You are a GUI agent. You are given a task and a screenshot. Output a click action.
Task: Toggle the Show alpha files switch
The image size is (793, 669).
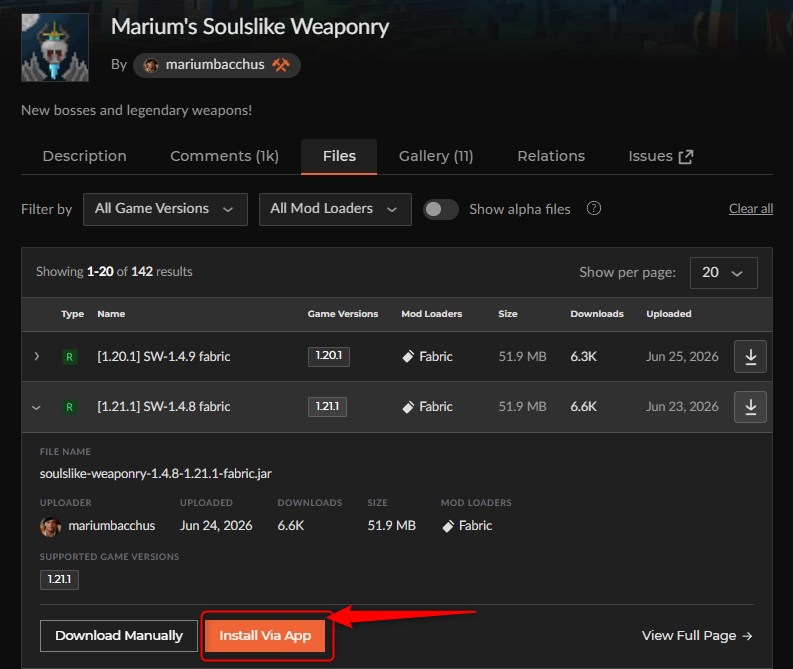click(440, 209)
